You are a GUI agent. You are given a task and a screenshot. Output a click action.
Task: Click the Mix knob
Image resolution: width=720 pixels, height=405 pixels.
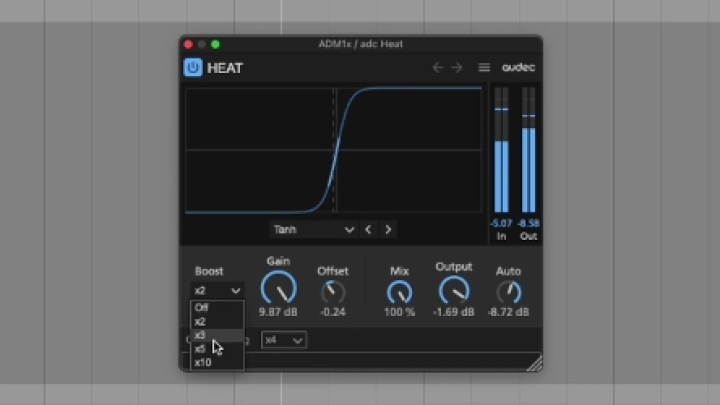pos(399,292)
